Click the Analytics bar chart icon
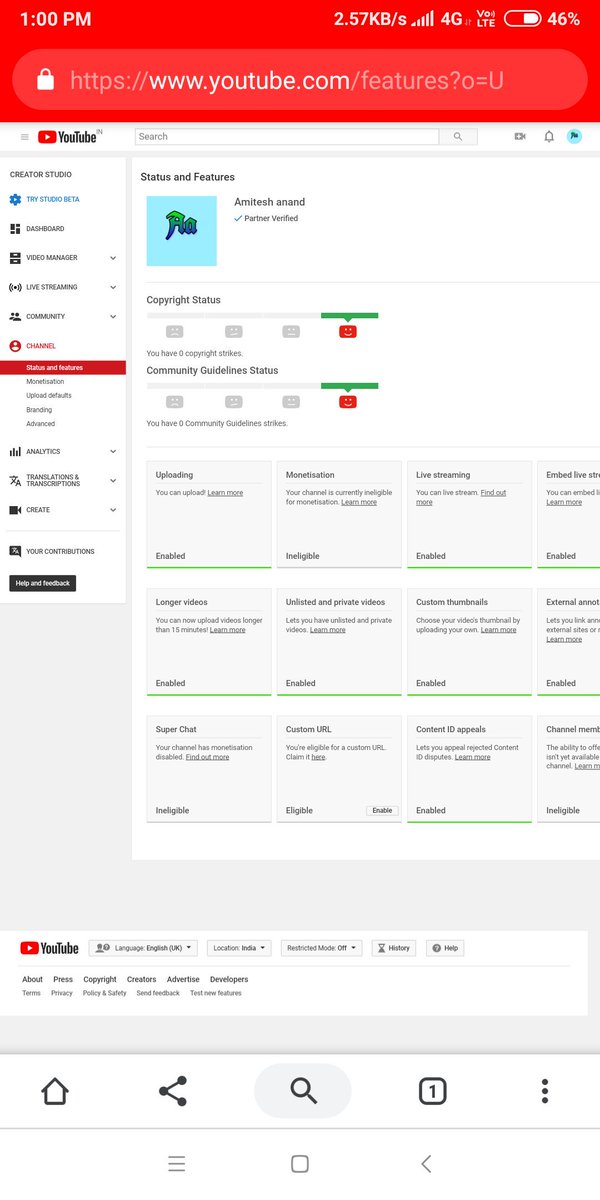Image resolution: width=600 pixels, height=1200 pixels. [x=15, y=452]
